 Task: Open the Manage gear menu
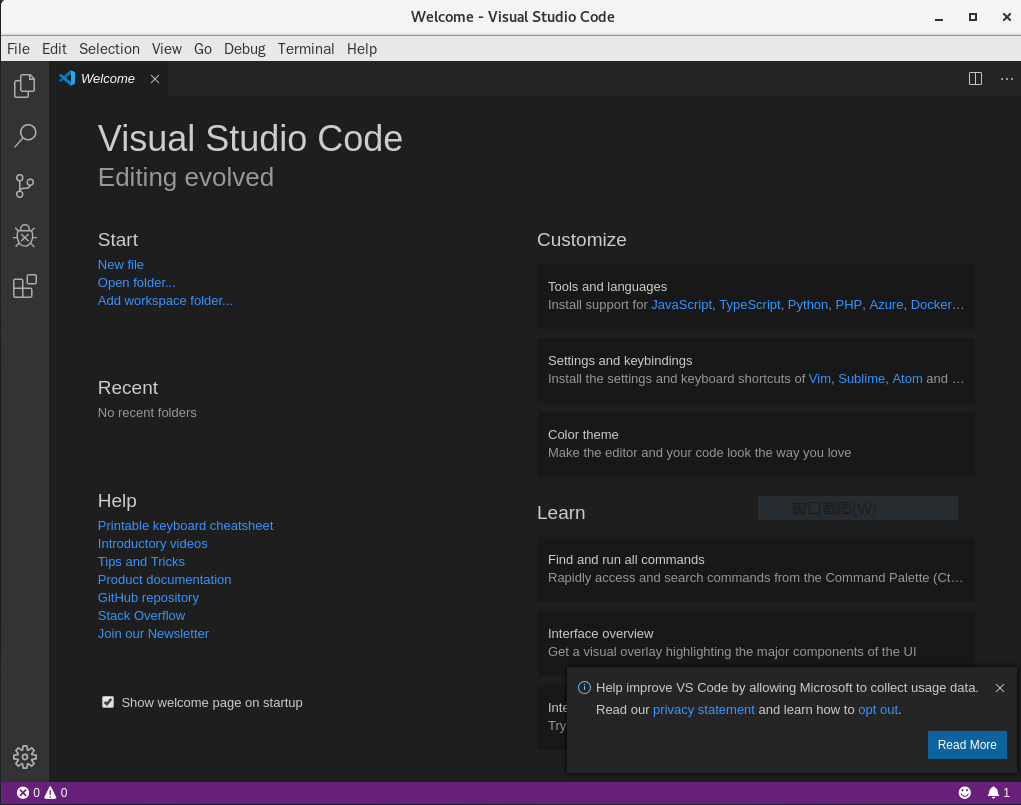click(25, 757)
